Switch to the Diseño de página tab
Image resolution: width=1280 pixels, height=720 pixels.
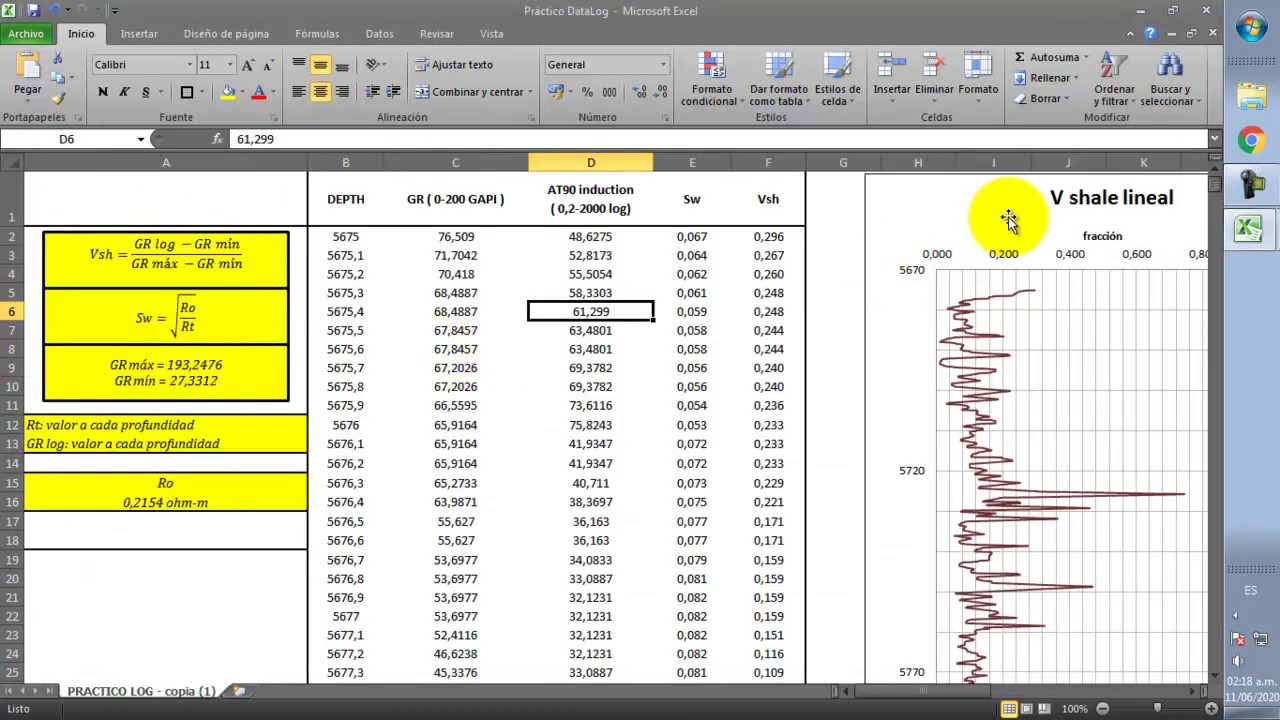tap(226, 34)
